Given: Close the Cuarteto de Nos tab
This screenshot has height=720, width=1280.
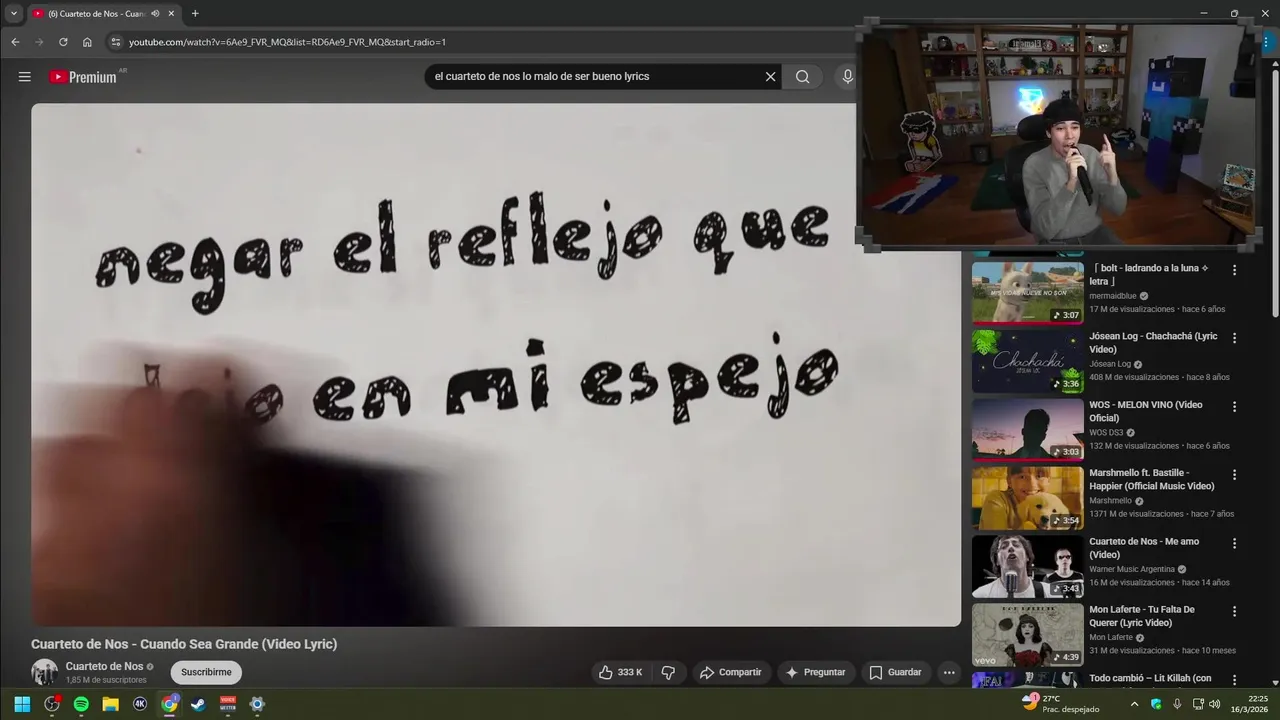Looking at the screenshot, I should point(171,13).
